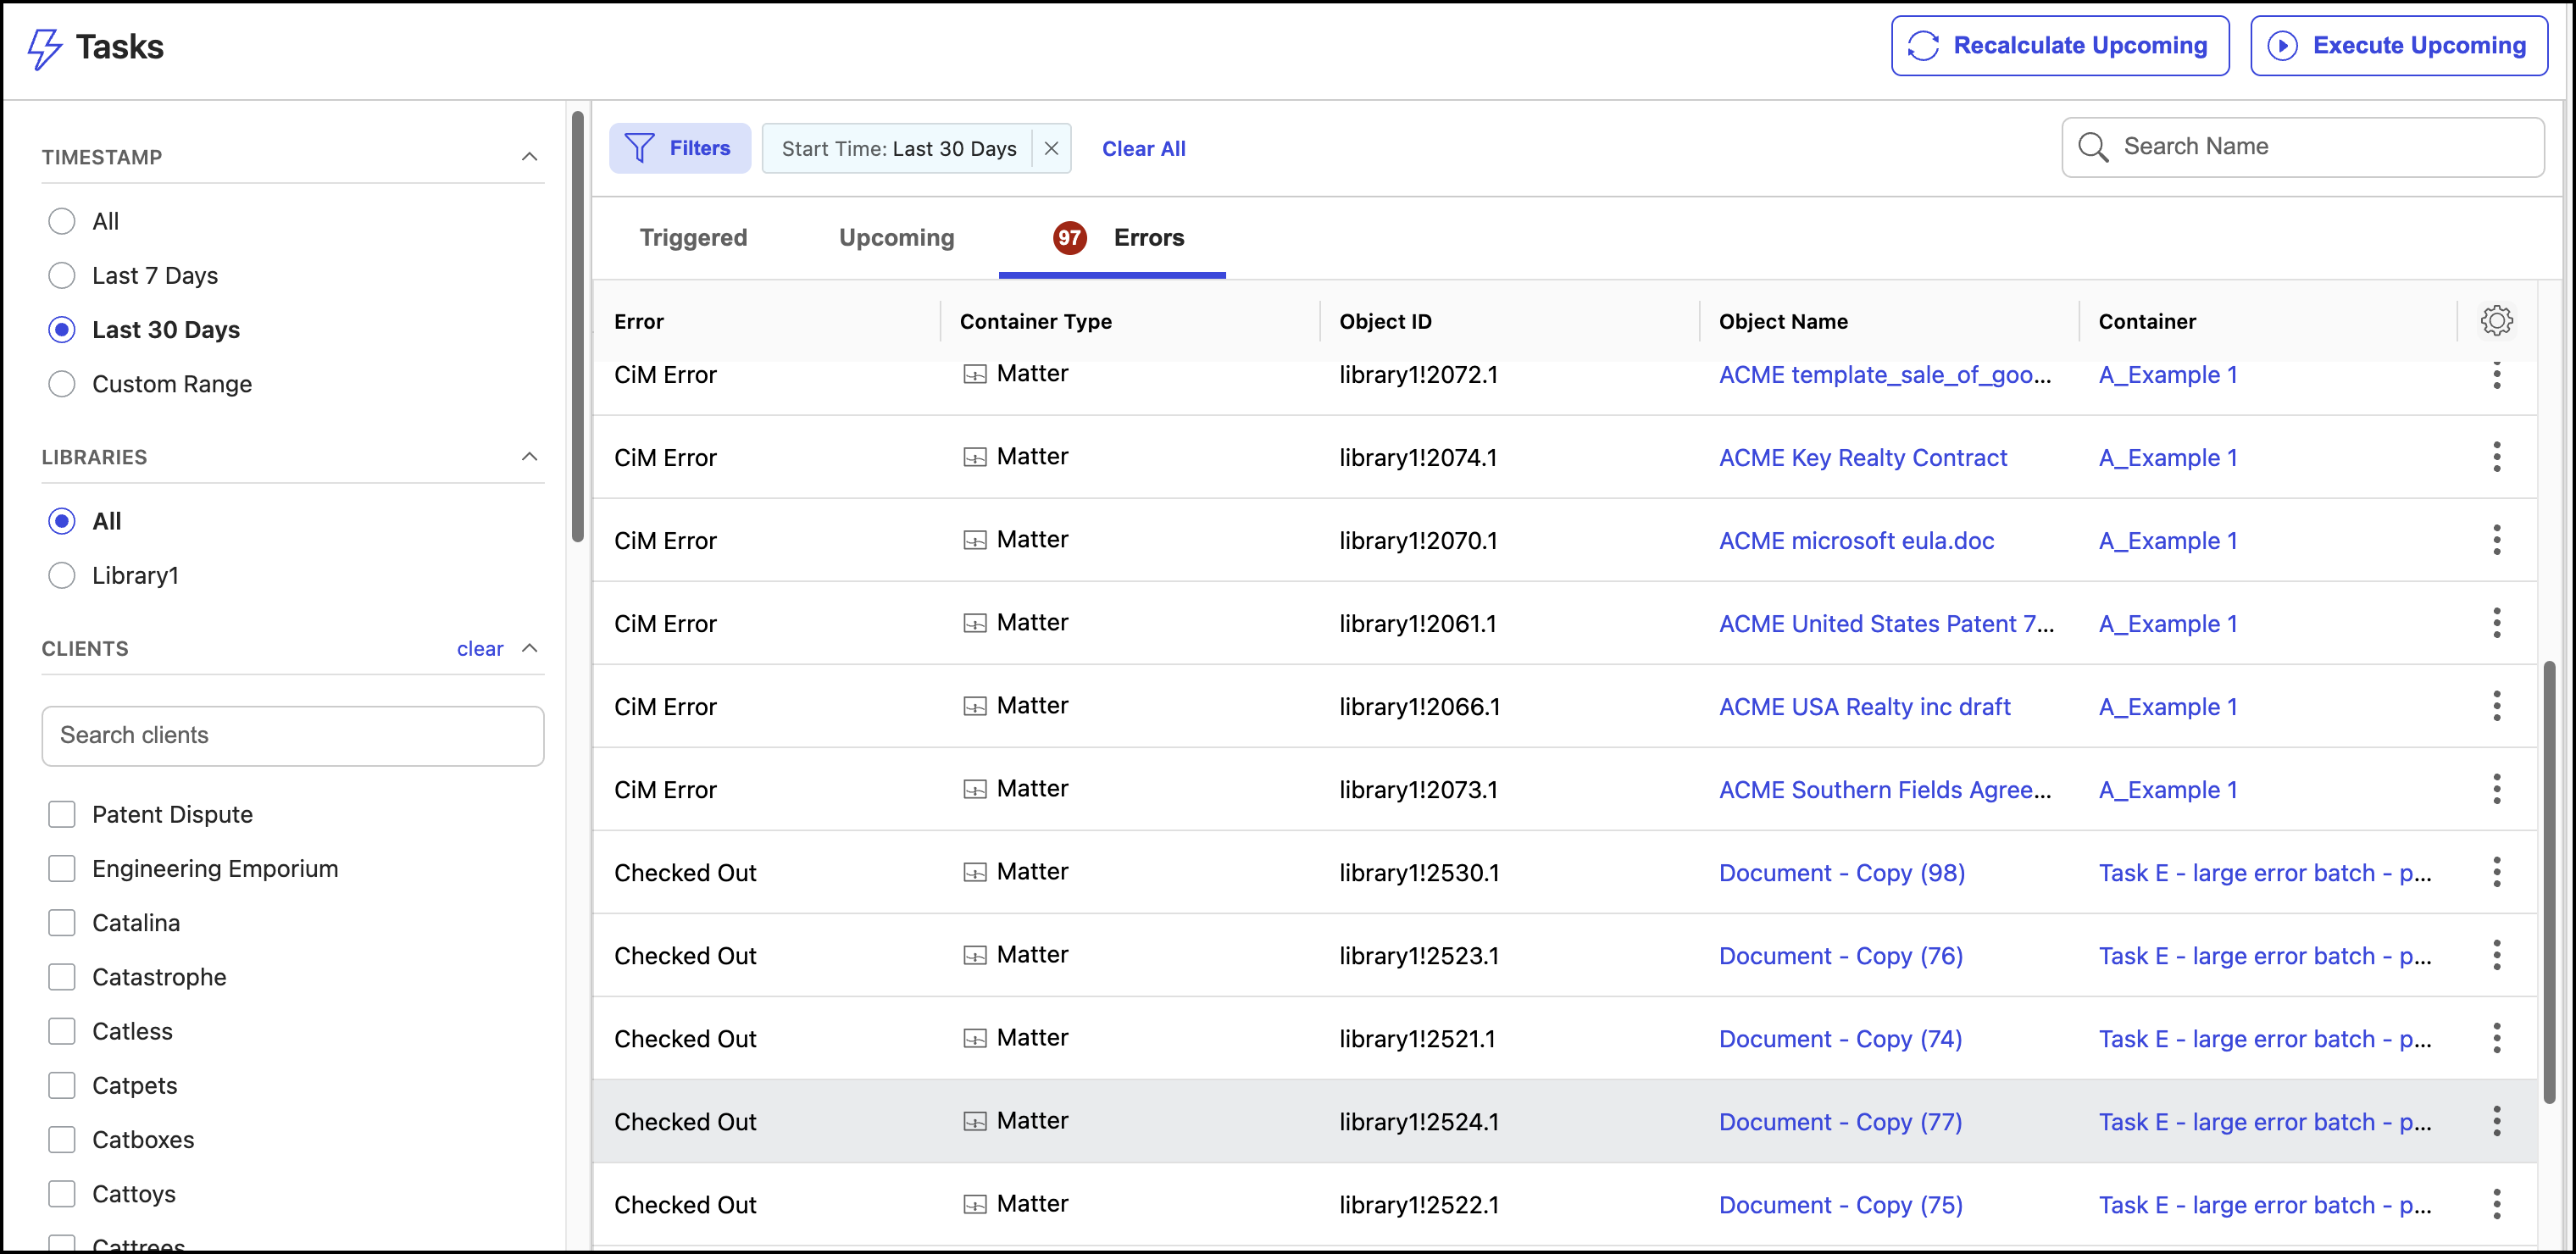Open row menu for Document - Copy (75)
Viewport: 2576px width, 1254px height.
[2496, 1204]
